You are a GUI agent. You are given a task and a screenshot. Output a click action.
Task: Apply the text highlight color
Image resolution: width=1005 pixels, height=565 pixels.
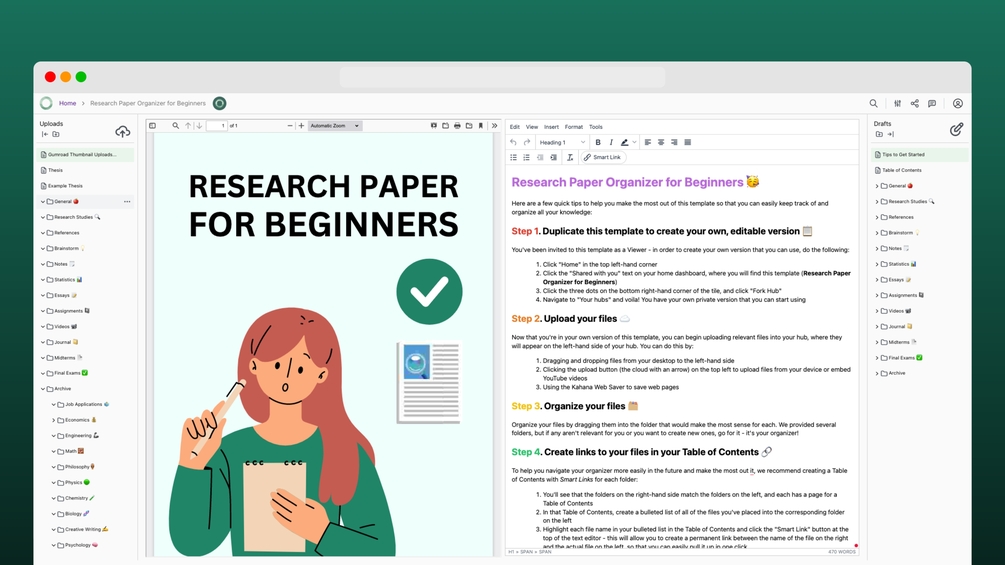click(x=624, y=142)
